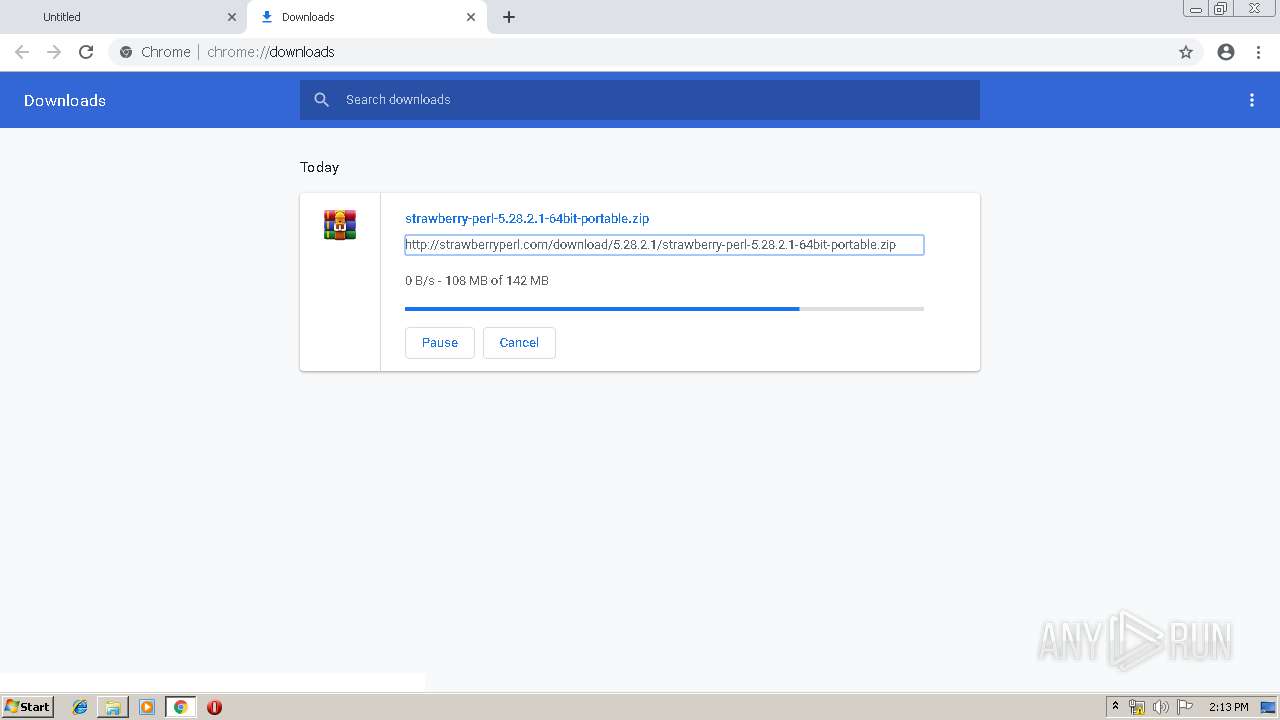1280x720 pixels.
Task: Pause the strawberry-perl download
Action: click(440, 342)
